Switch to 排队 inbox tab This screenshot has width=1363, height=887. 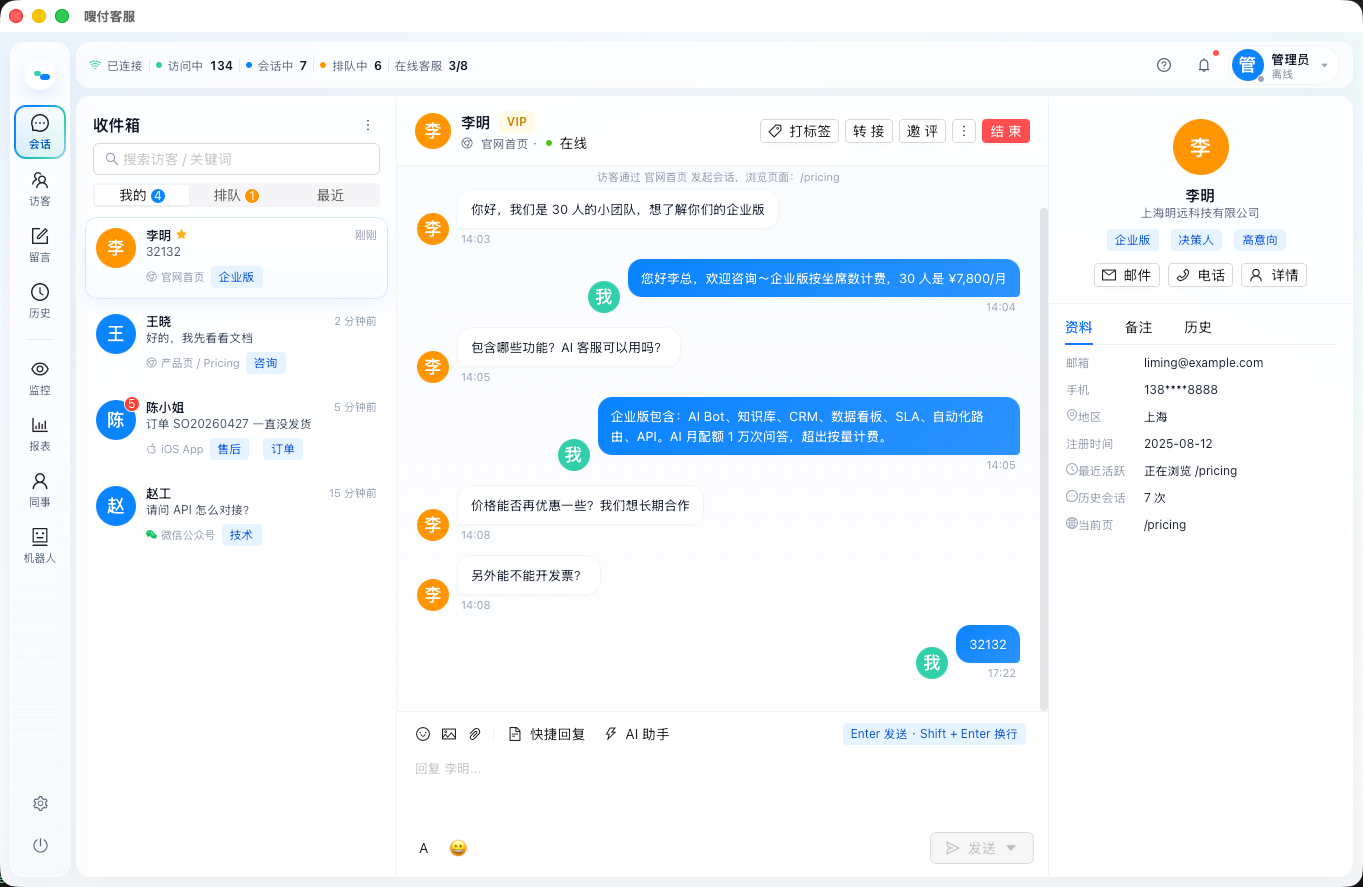[236, 195]
